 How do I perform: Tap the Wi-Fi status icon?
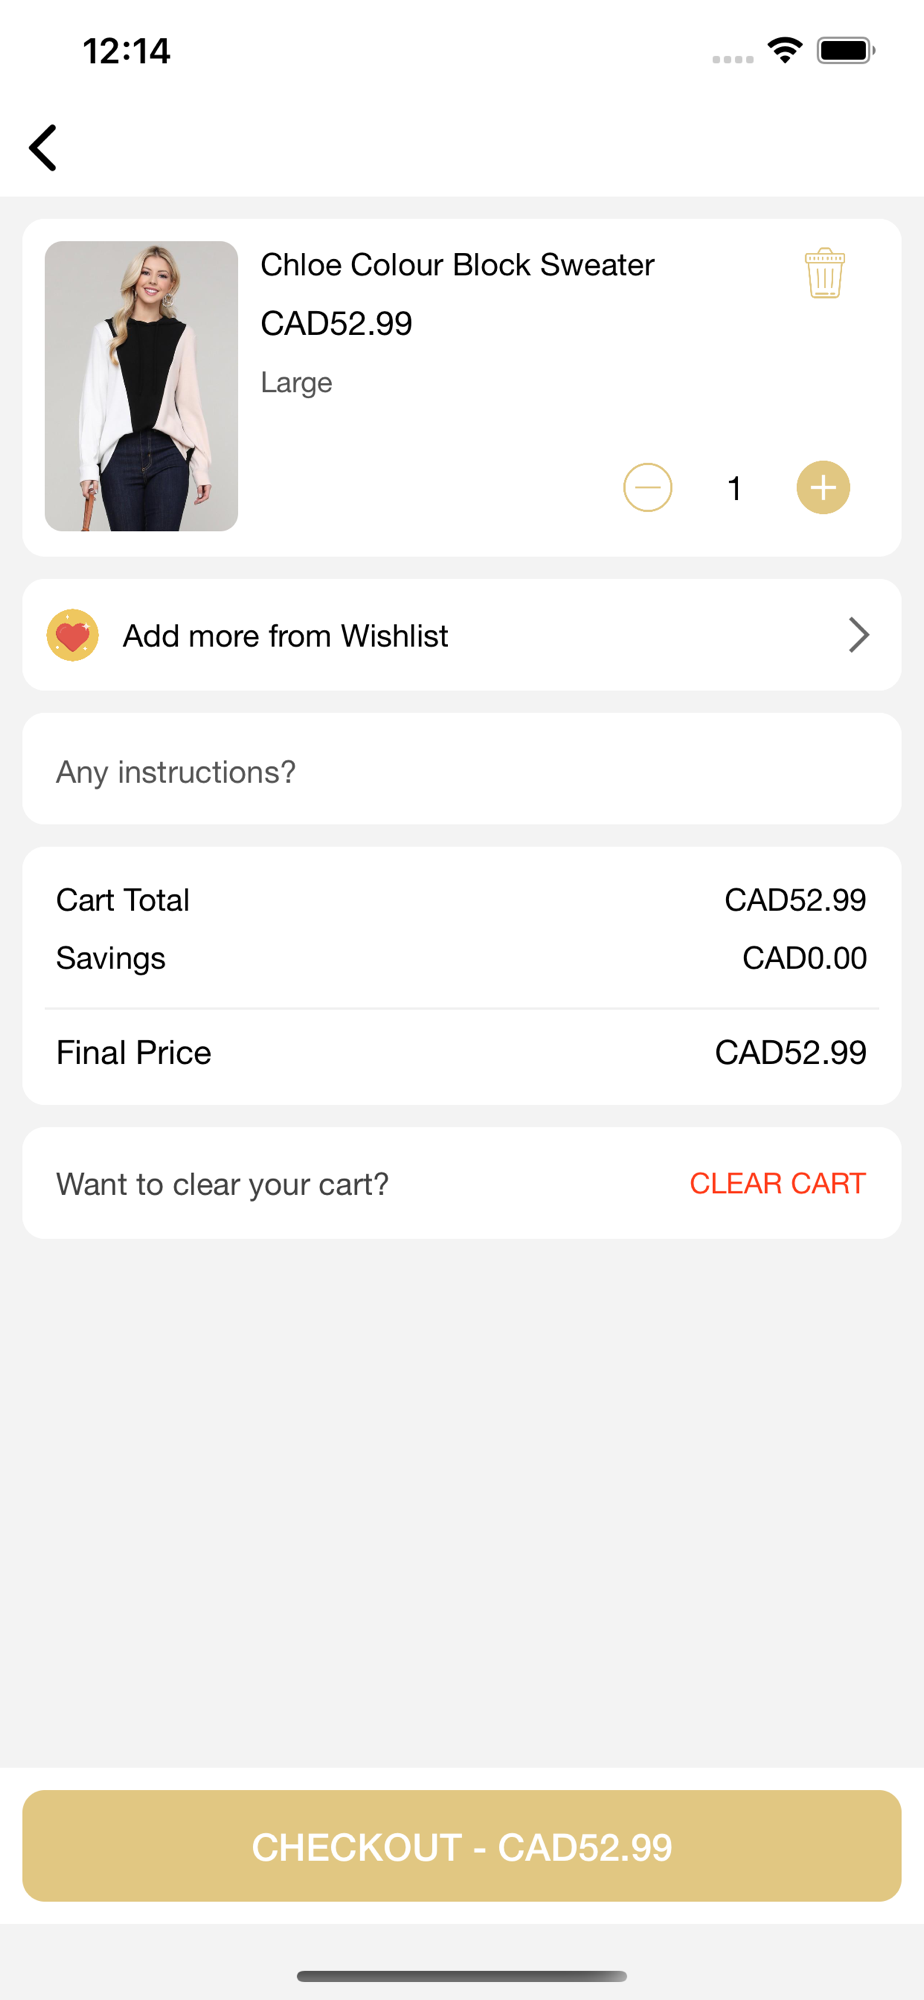coord(785,50)
